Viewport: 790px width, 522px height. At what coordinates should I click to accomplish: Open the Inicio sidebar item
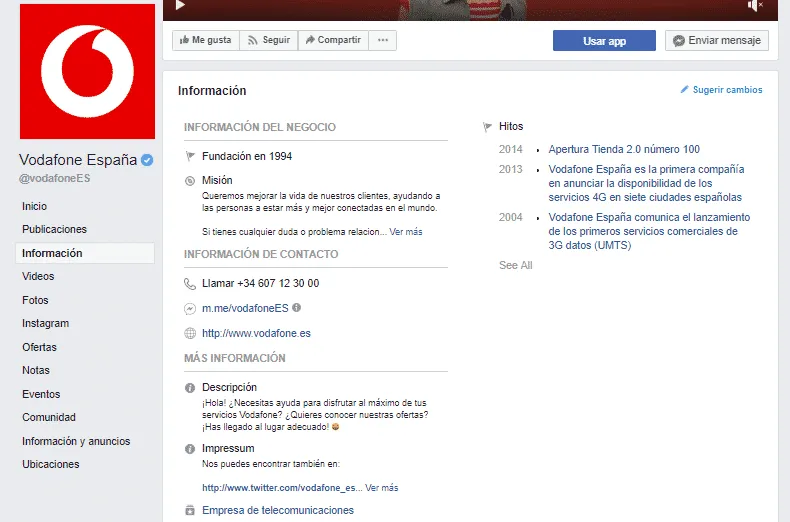(x=34, y=206)
